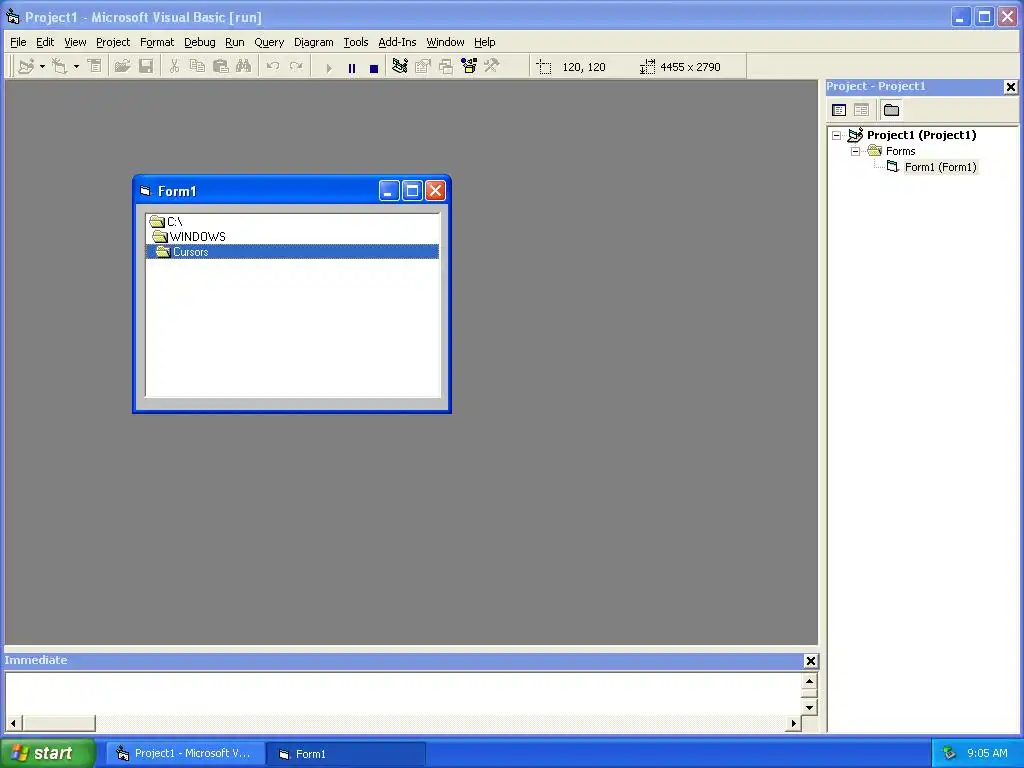Toggle Folders view in Project panel

tap(891, 110)
